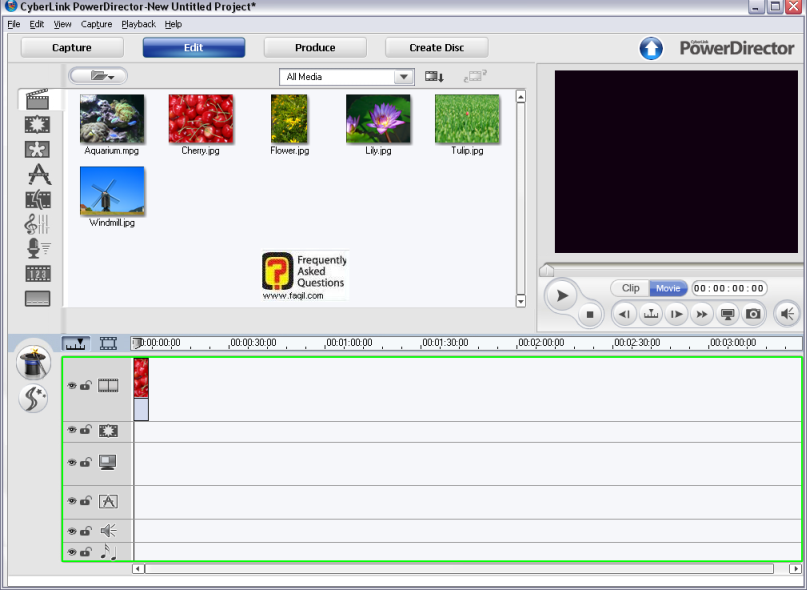
Task: Open the Subtitle Room icon
Action: [38, 299]
